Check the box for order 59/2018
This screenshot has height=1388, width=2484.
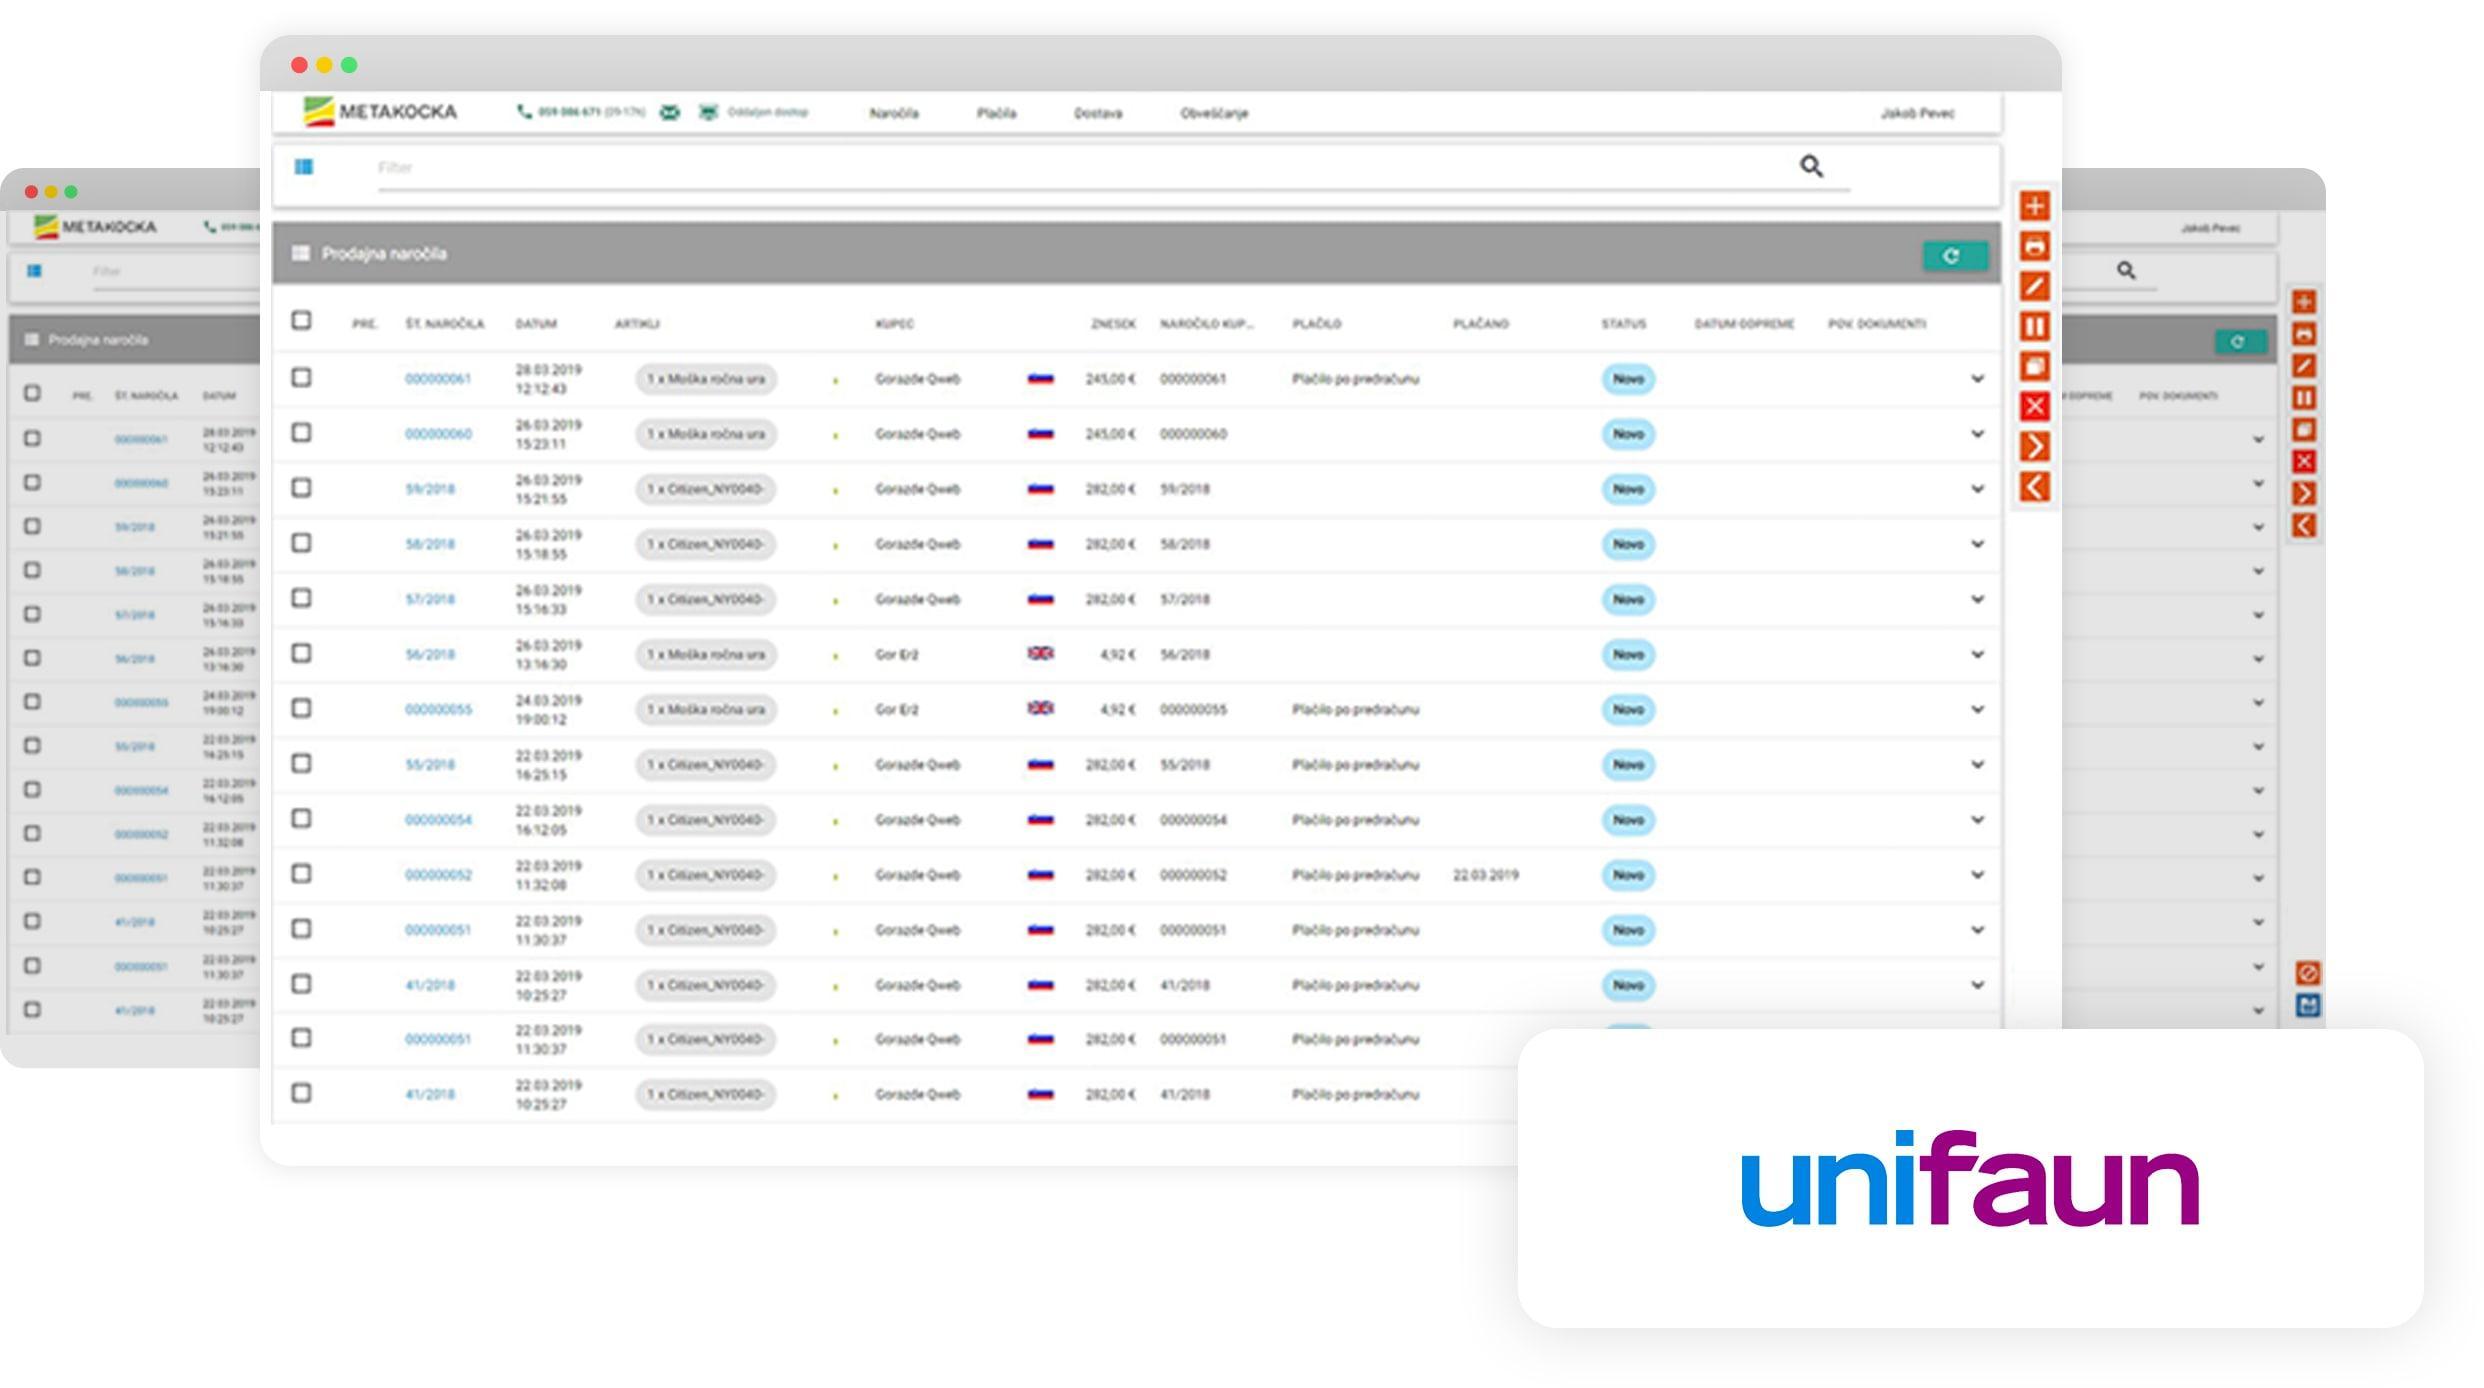[301, 487]
